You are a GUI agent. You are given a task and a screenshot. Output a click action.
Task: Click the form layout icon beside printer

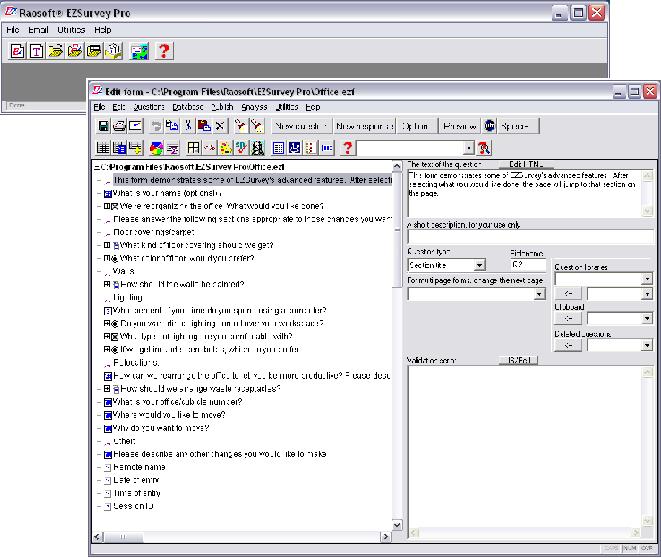[x=136, y=126]
